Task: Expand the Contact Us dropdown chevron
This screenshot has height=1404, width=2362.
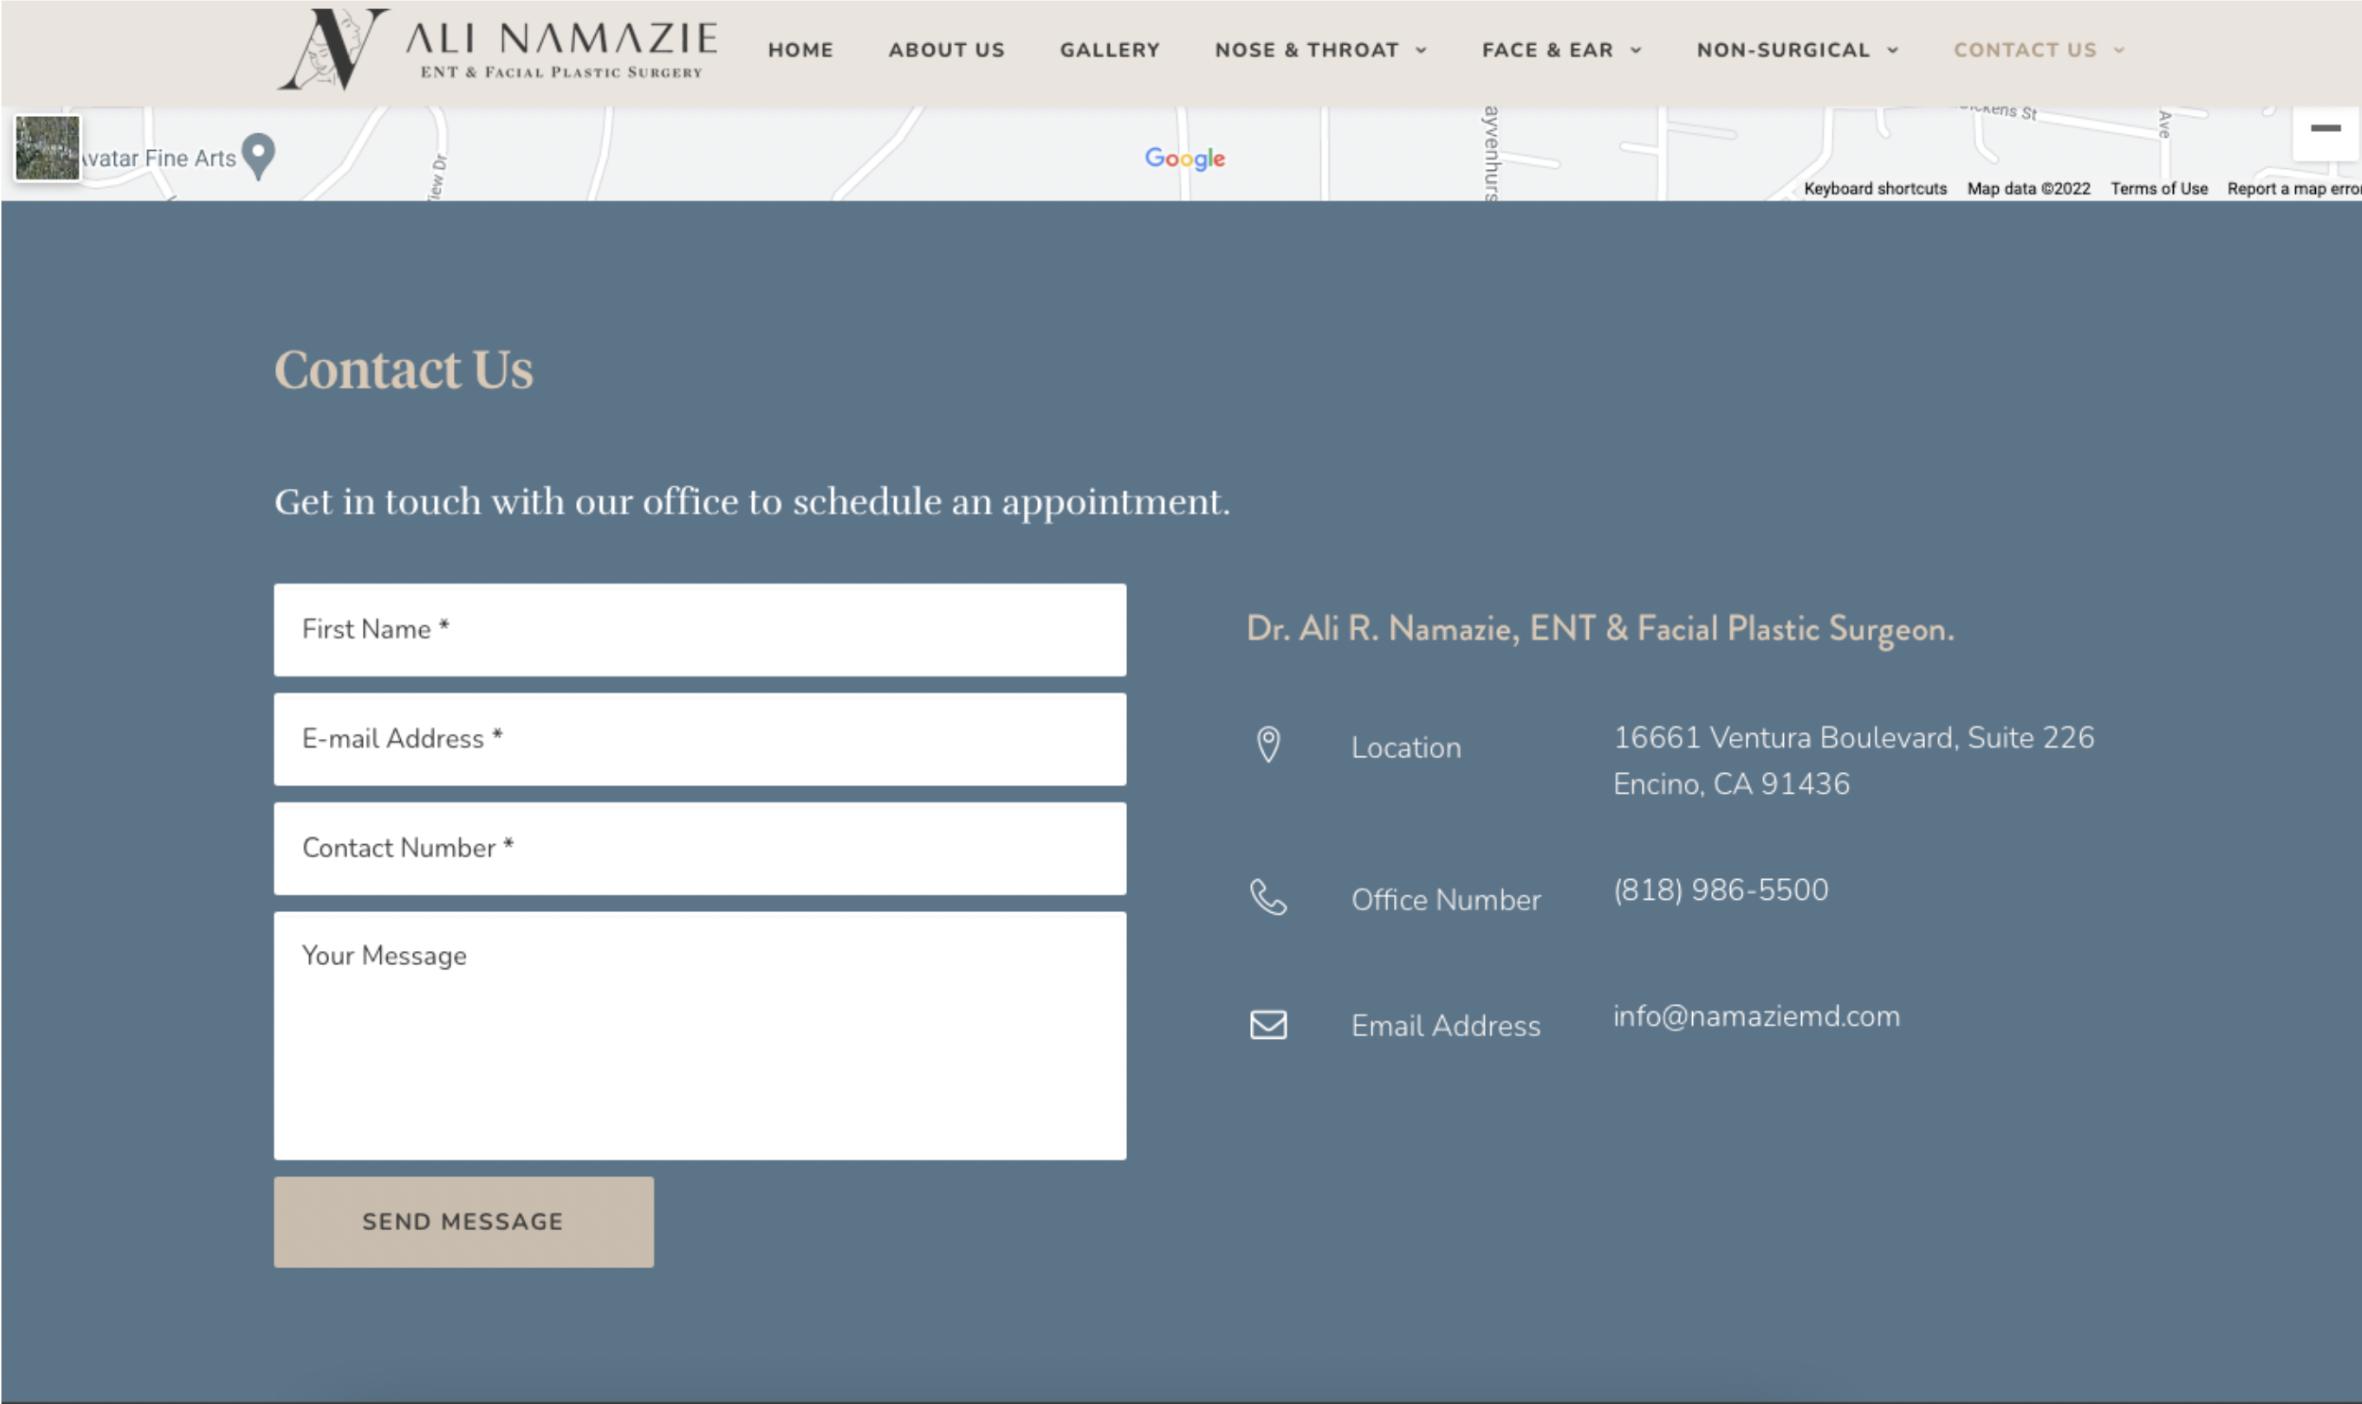Action: tap(2119, 50)
